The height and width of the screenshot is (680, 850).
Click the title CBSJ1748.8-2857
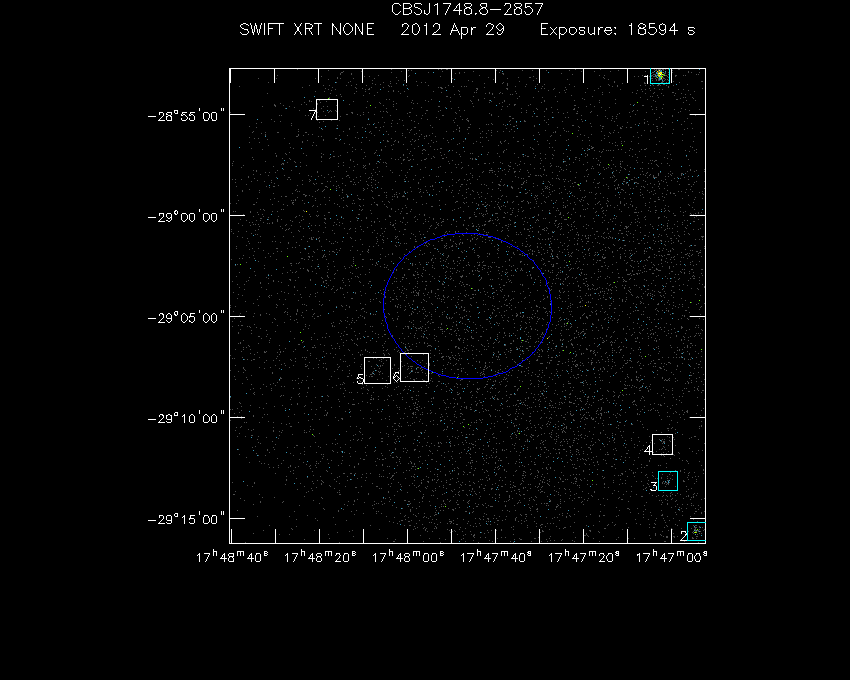click(467, 9)
